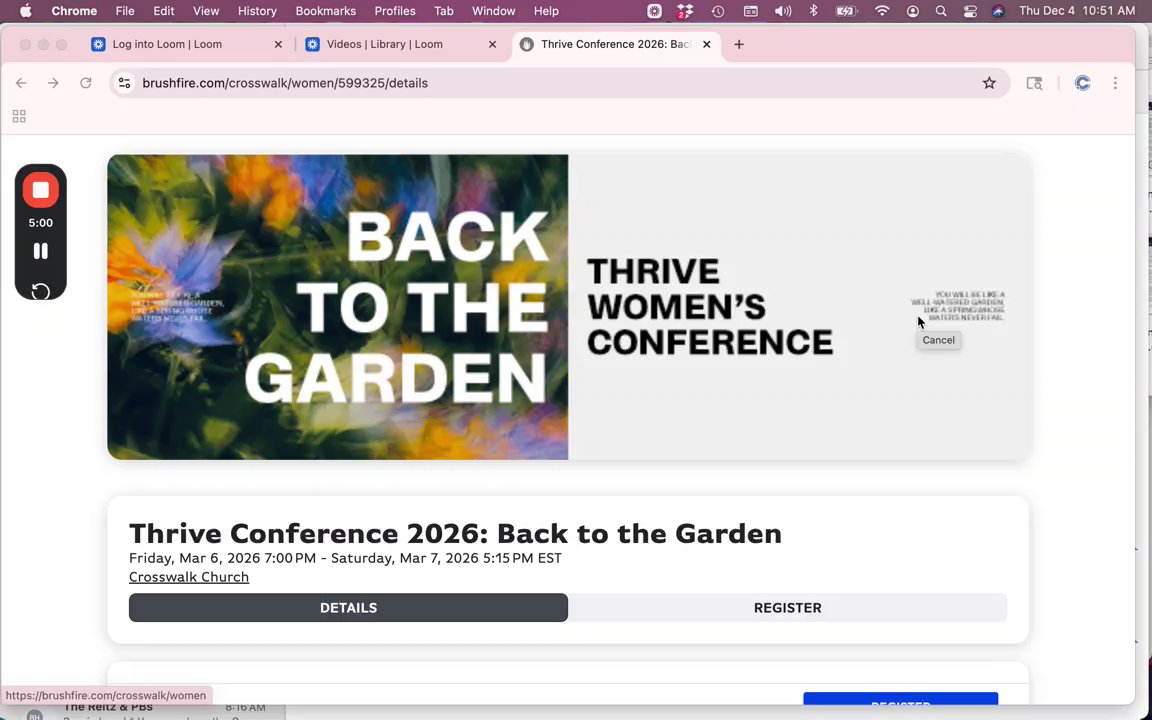The image size is (1152, 720).
Task: Click the Cancel button on the banner
Action: click(938, 340)
